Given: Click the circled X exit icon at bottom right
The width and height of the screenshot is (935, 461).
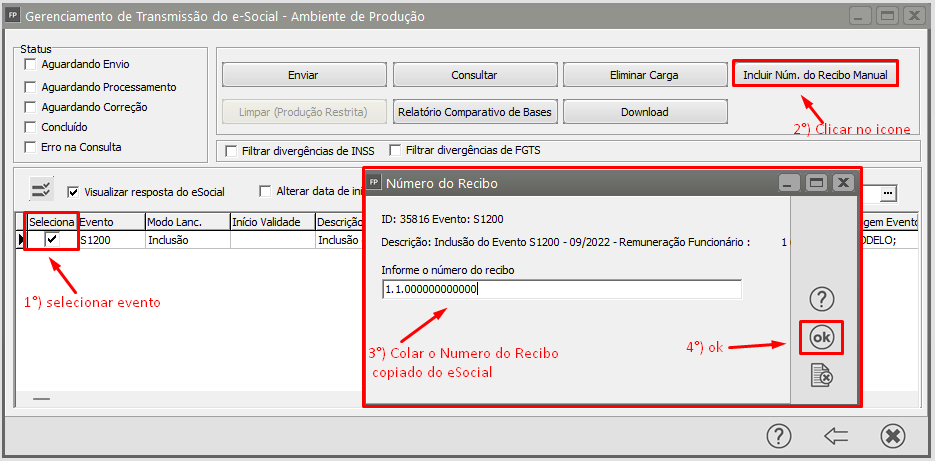Looking at the screenshot, I should click(893, 436).
